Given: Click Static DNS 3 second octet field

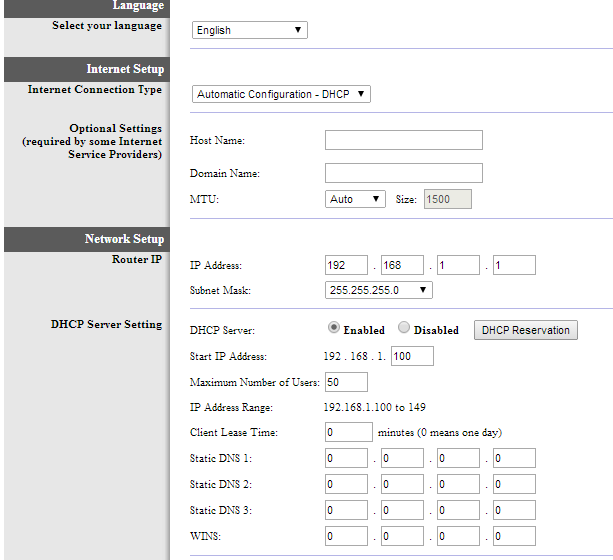Looking at the screenshot, I should 402,510.
